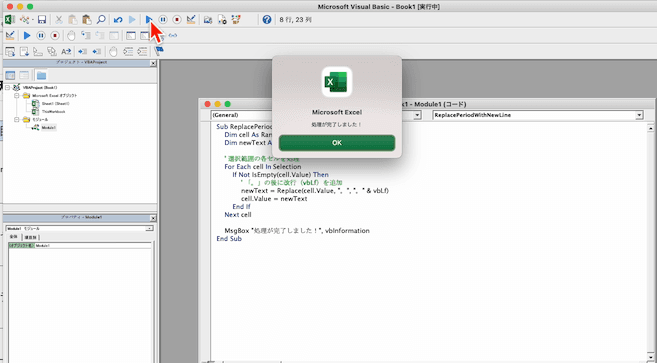Click View Code icon in the project panel
The height and width of the screenshot is (363, 657).
[x=10, y=75]
